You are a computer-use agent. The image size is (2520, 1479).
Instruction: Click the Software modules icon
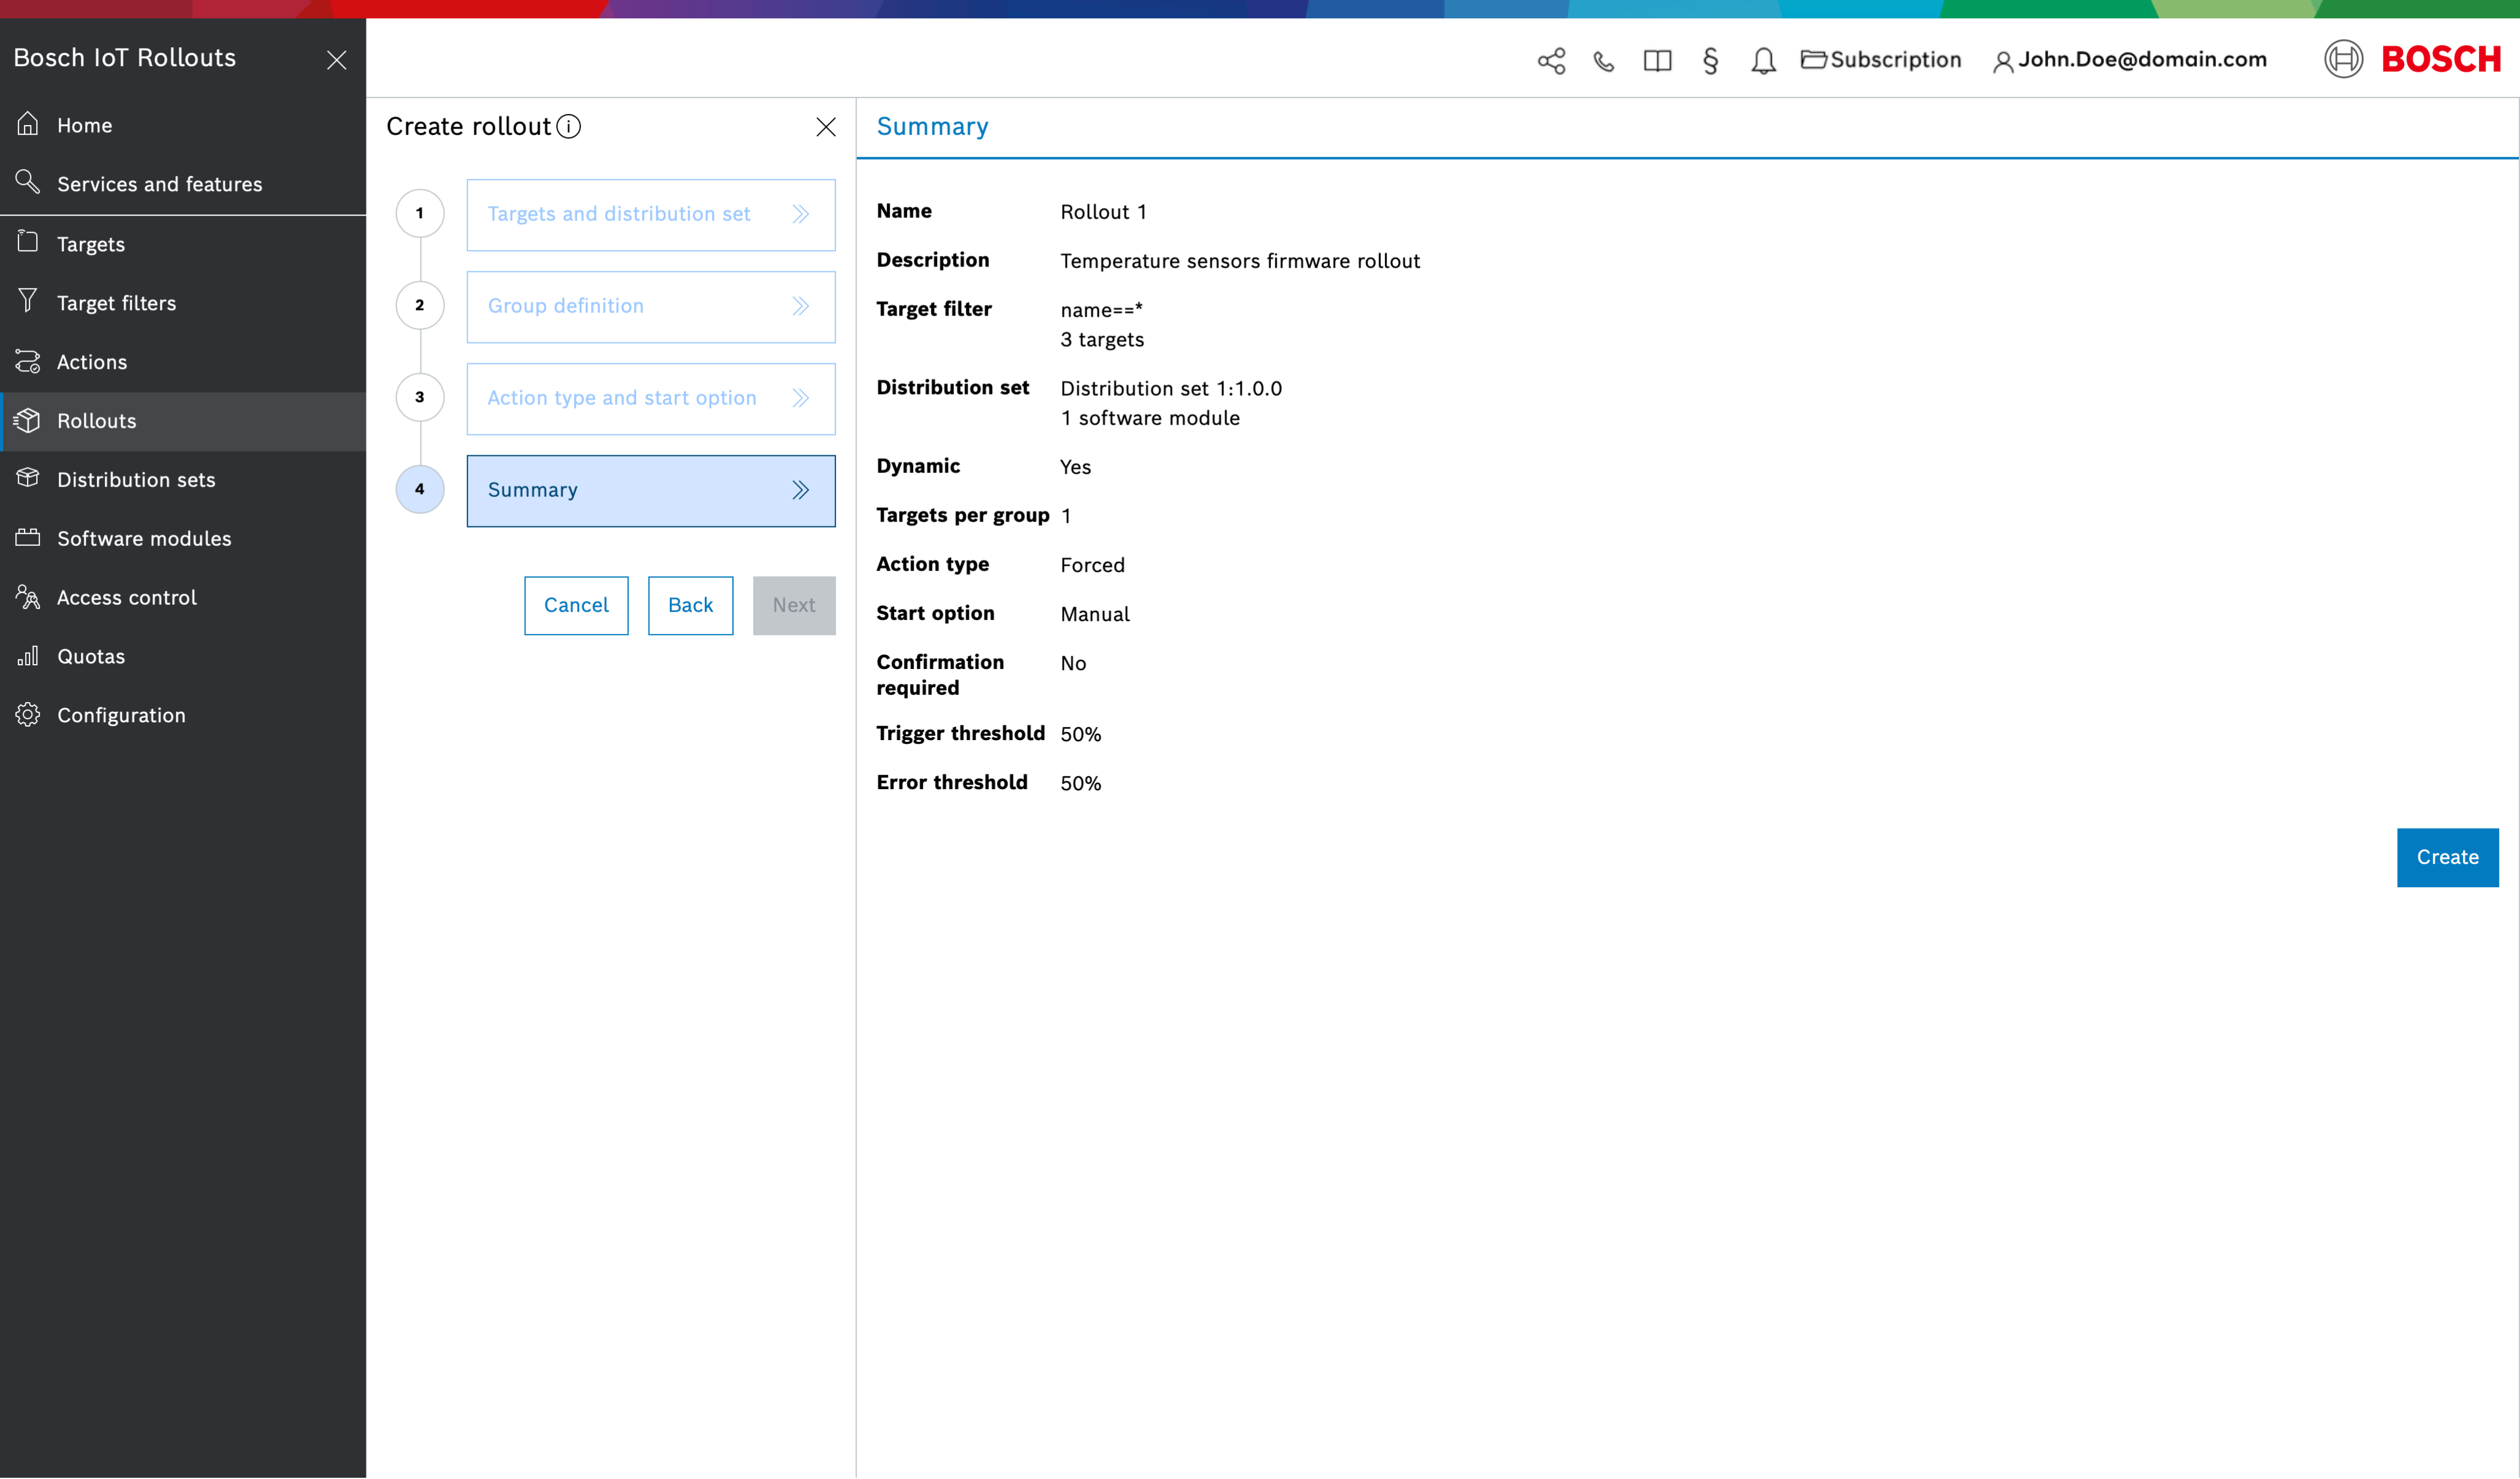coord(28,538)
